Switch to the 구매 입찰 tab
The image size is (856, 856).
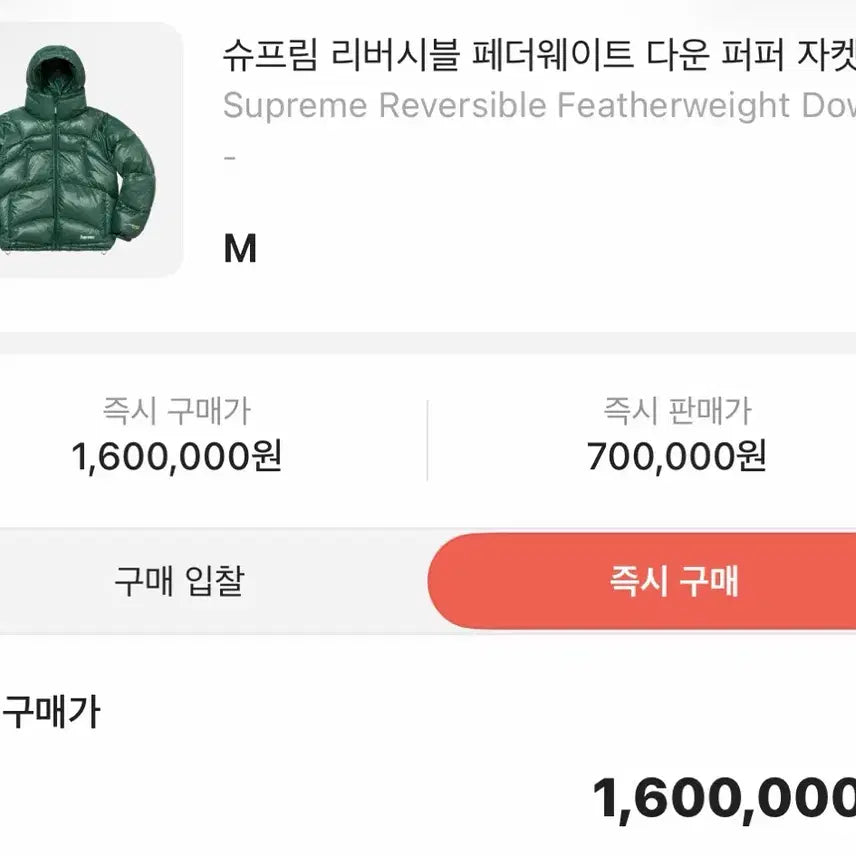pos(178,581)
